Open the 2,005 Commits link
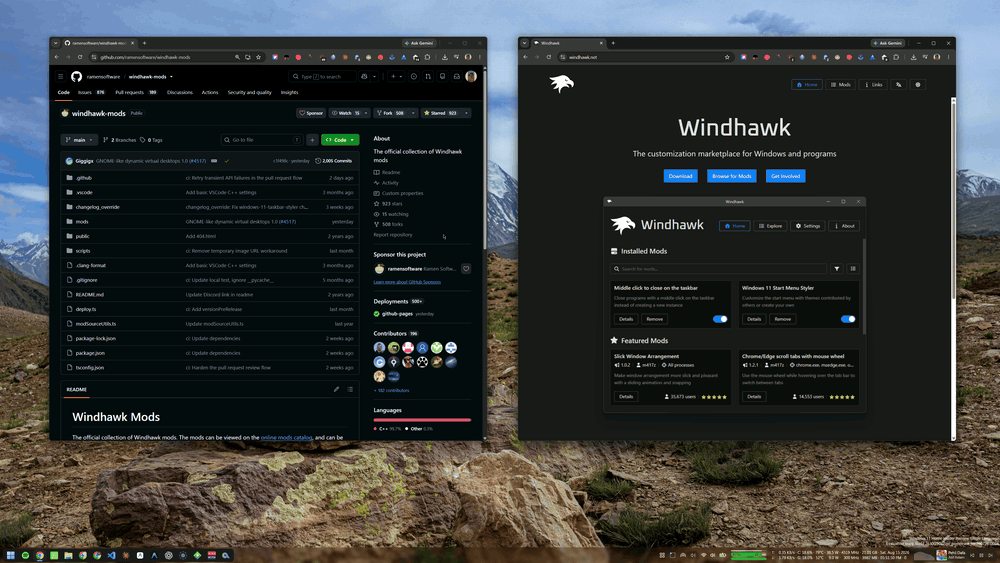Image resolution: width=1000 pixels, height=563 pixels. pyautogui.click(x=334, y=161)
